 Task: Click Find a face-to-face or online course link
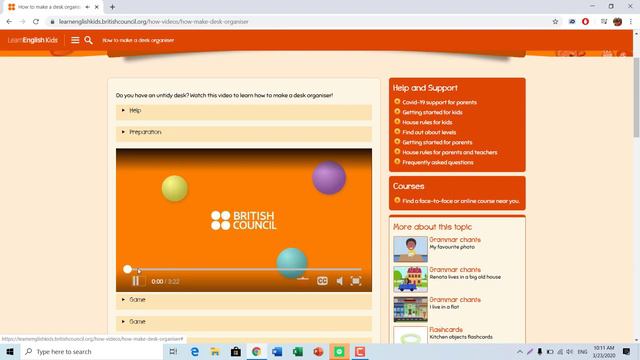[x=461, y=201]
